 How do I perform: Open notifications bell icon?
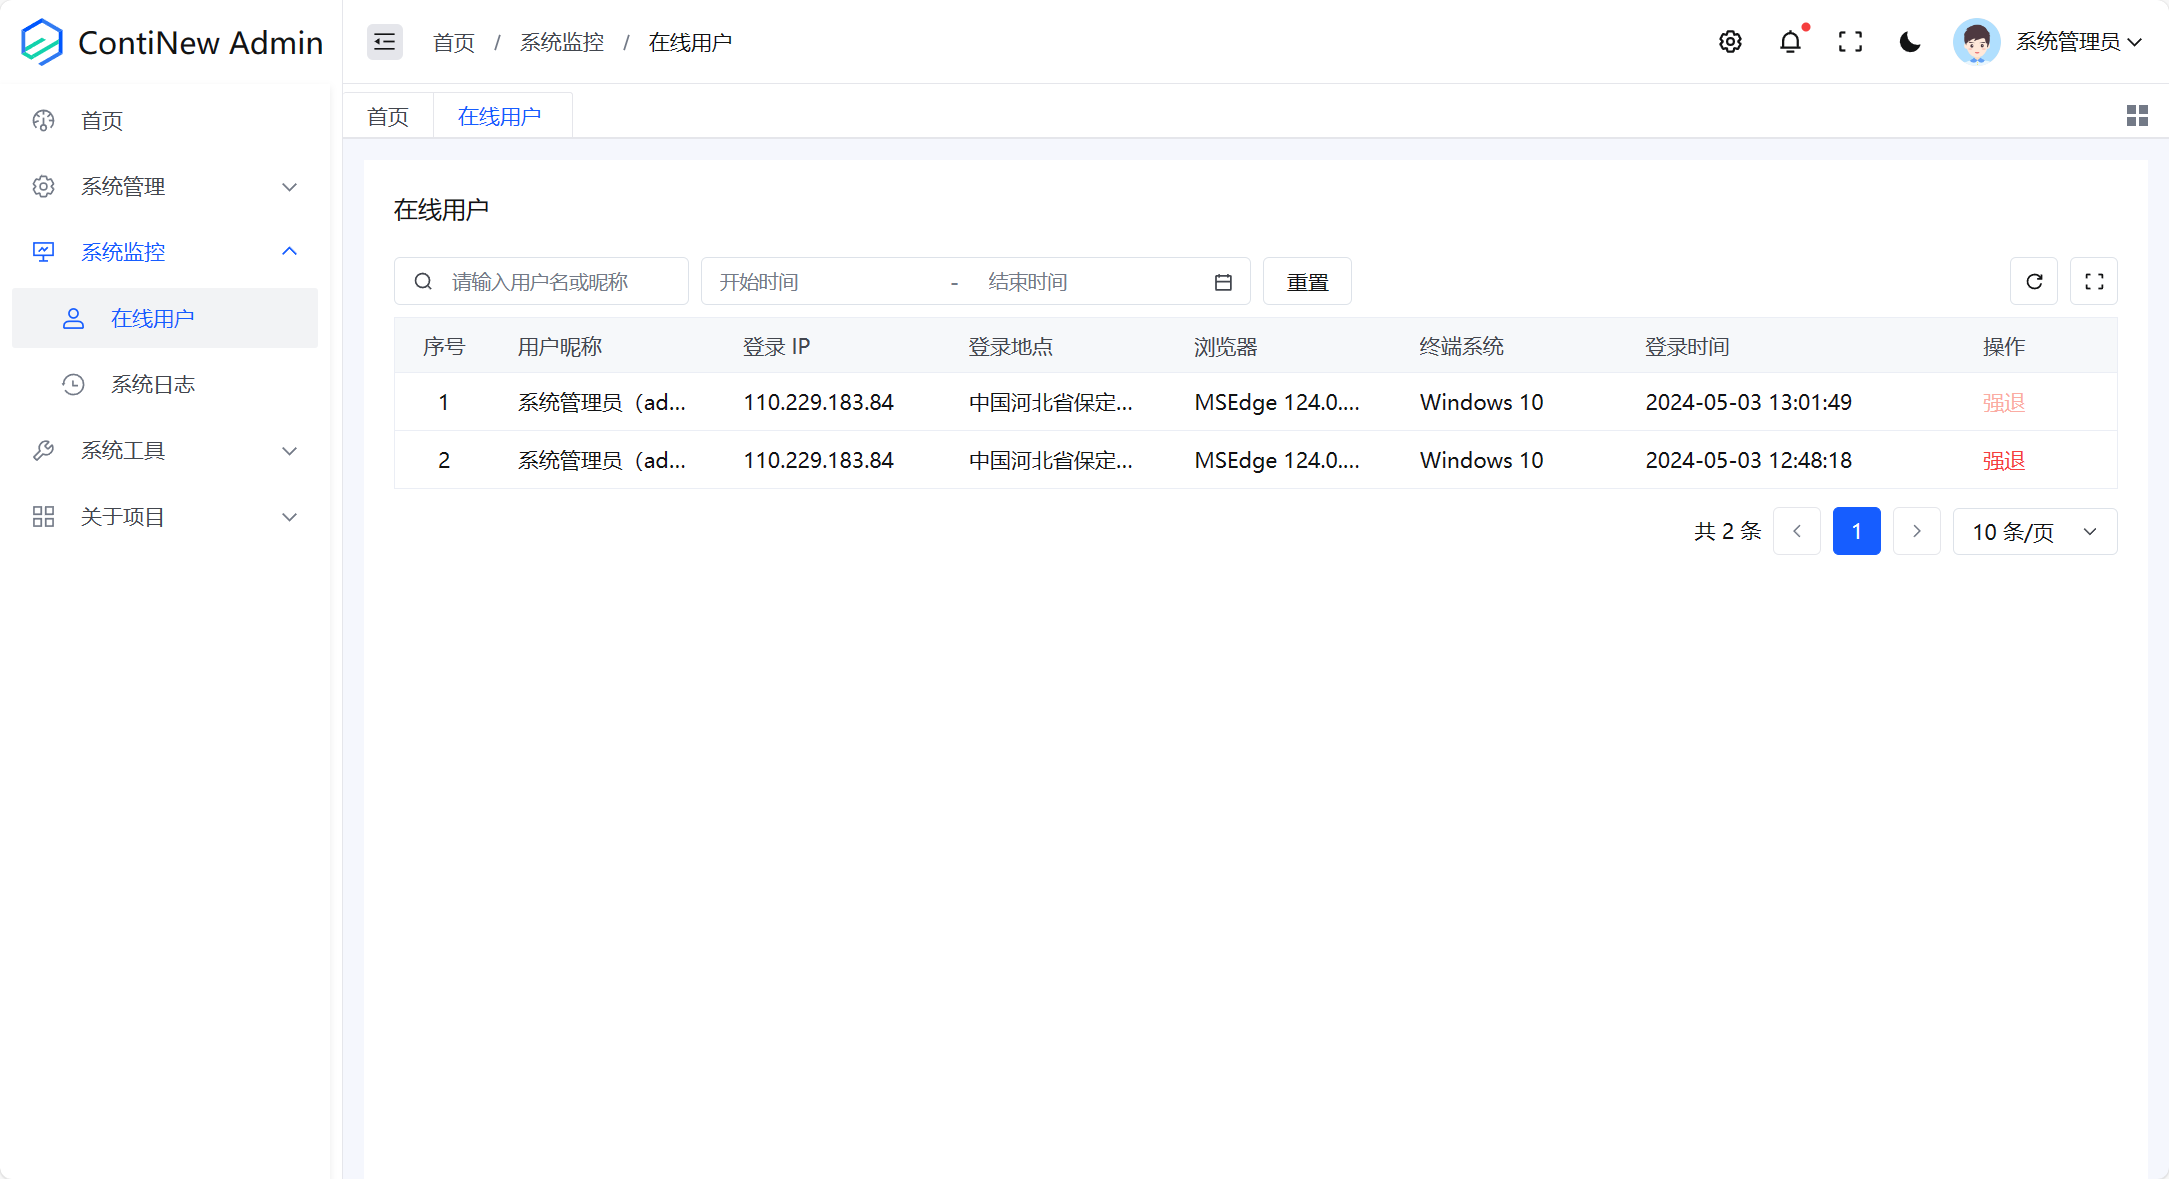[x=1790, y=42]
